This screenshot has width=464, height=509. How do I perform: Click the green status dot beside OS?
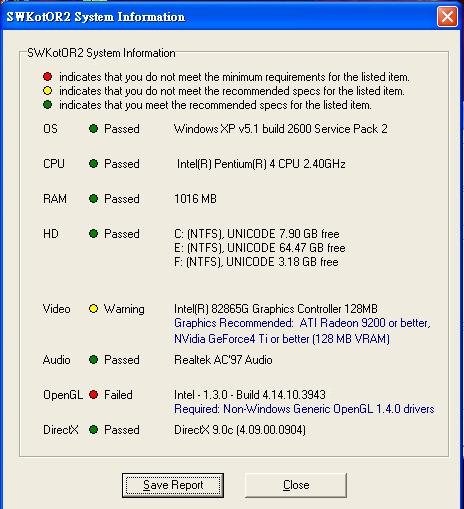94,129
